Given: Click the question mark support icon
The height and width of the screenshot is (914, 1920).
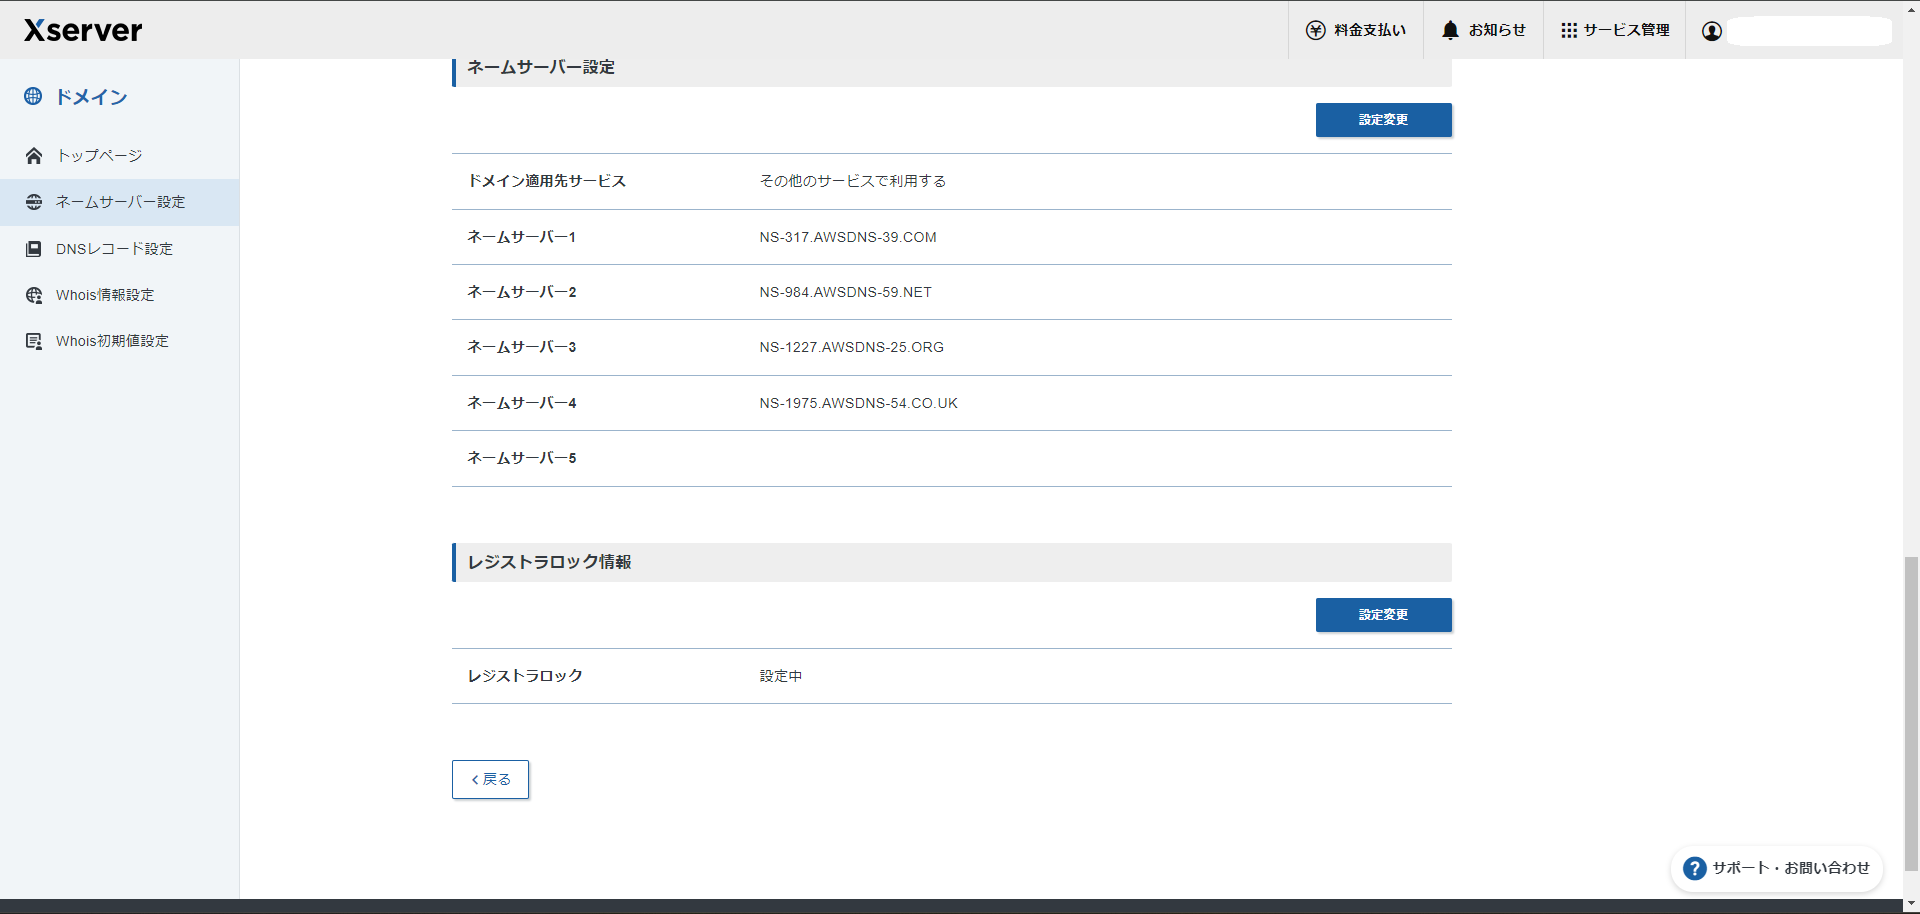Looking at the screenshot, I should 1694,868.
